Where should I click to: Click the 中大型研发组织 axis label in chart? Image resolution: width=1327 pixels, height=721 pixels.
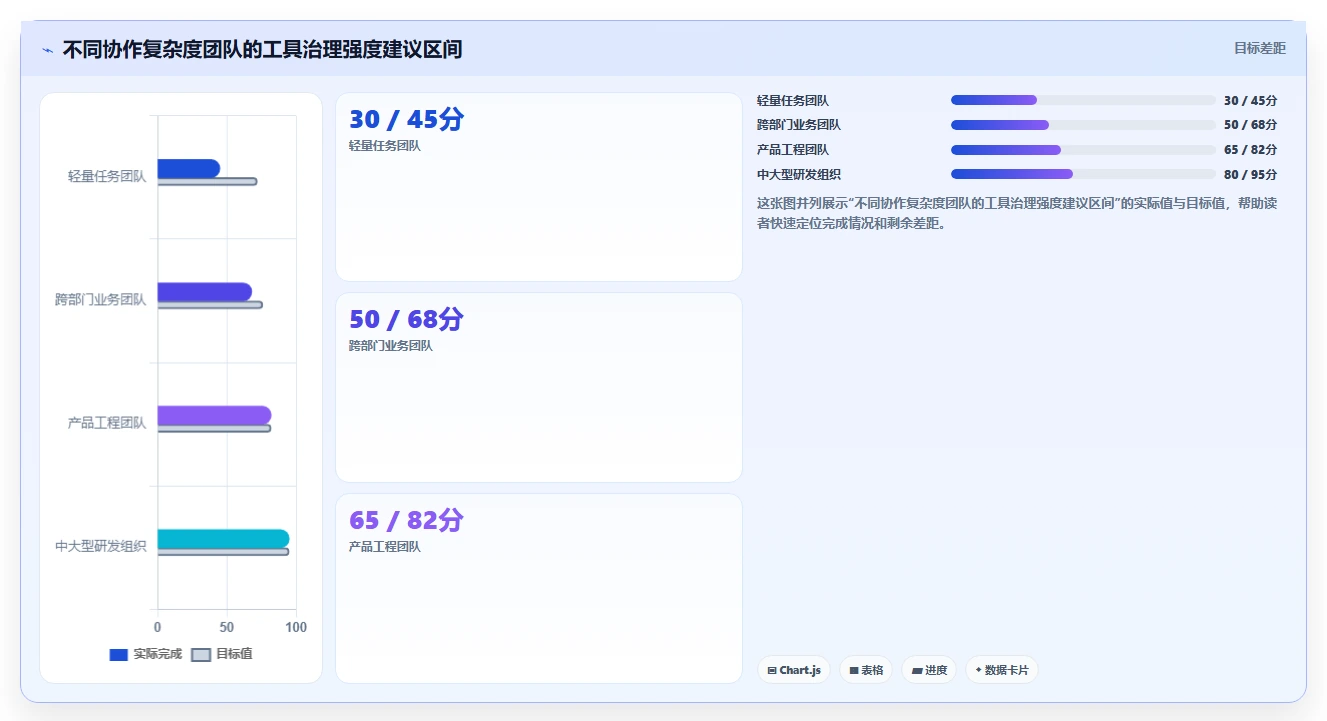[100, 546]
